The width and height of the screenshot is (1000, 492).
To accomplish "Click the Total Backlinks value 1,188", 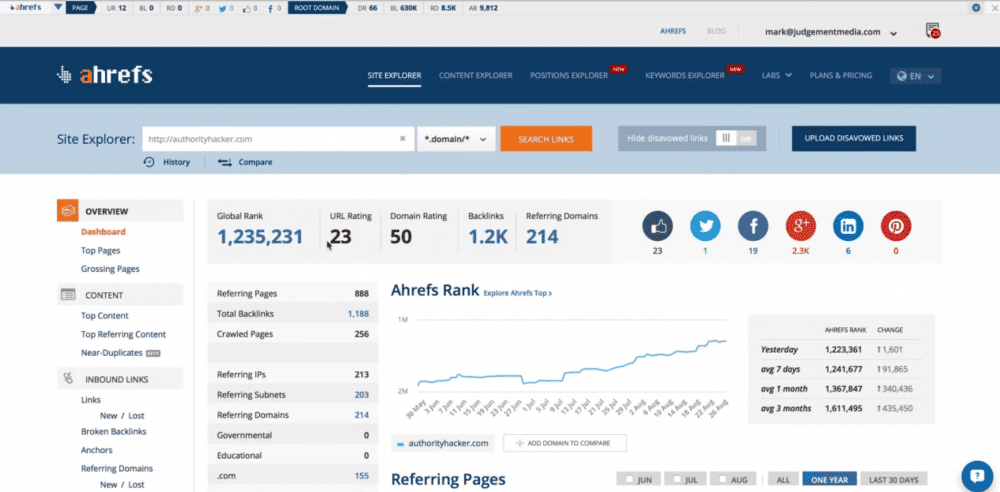I will coord(358,314).
